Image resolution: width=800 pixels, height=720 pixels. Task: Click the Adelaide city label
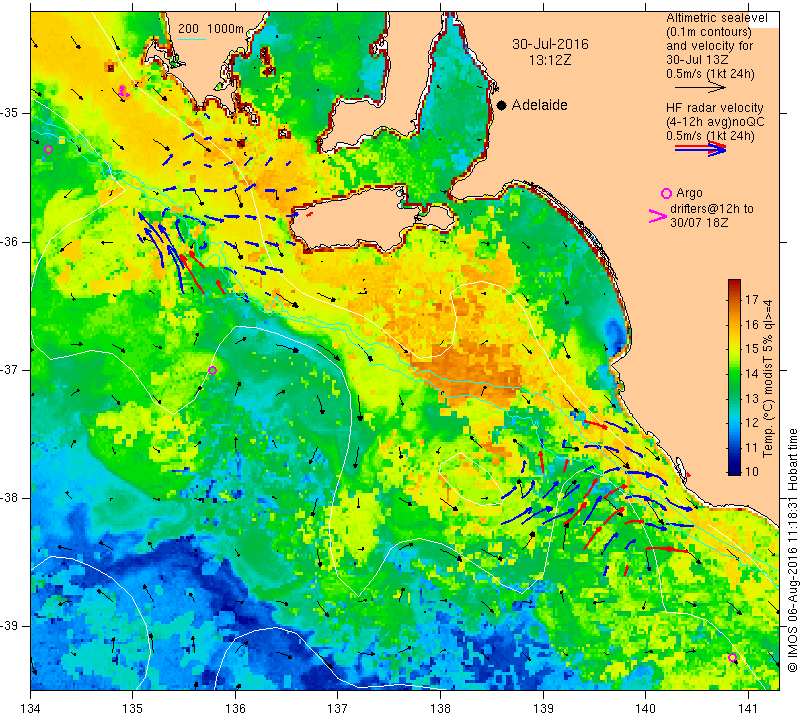tap(539, 105)
